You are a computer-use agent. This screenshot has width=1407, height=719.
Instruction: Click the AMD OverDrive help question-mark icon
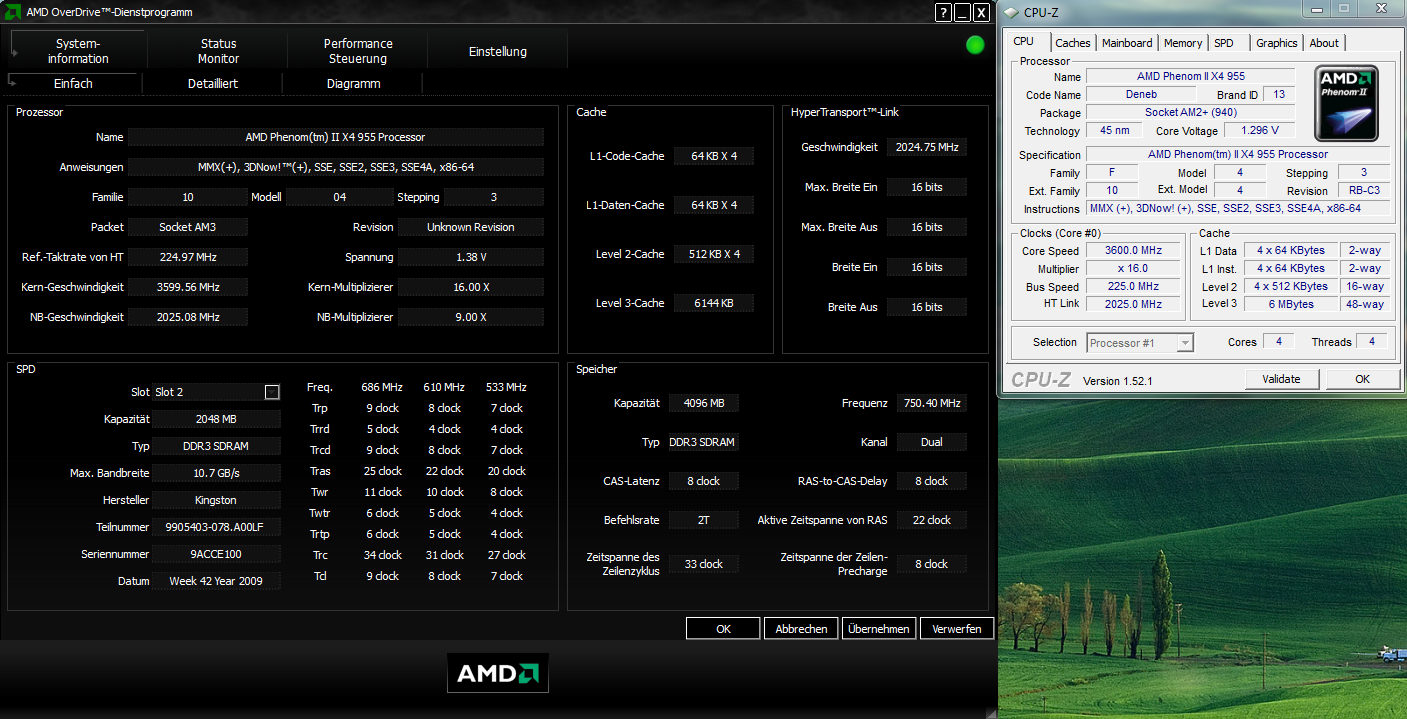(x=943, y=12)
